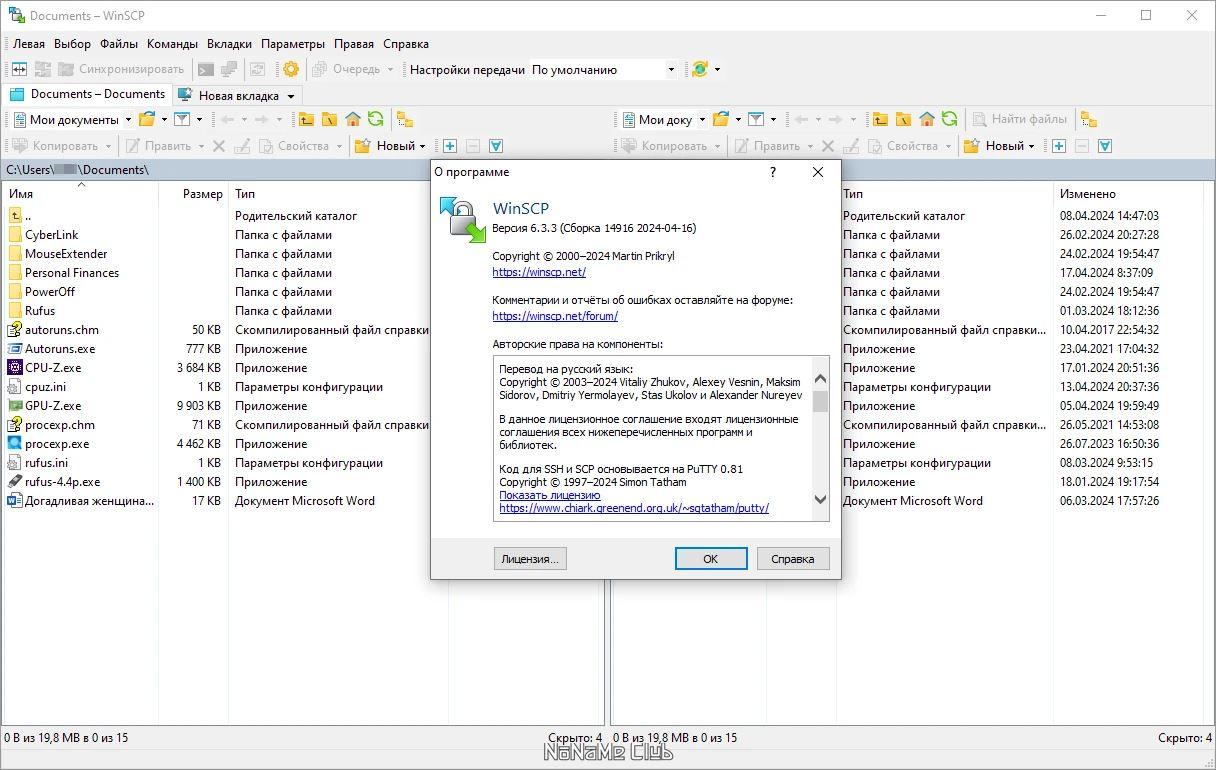Go to home directory in left panel
Image resolution: width=1216 pixels, height=770 pixels.
[x=353, y=119]
